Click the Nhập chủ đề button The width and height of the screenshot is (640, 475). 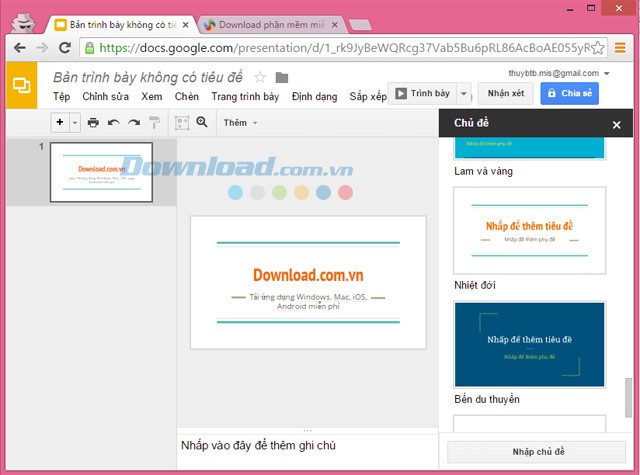[536, 452]
